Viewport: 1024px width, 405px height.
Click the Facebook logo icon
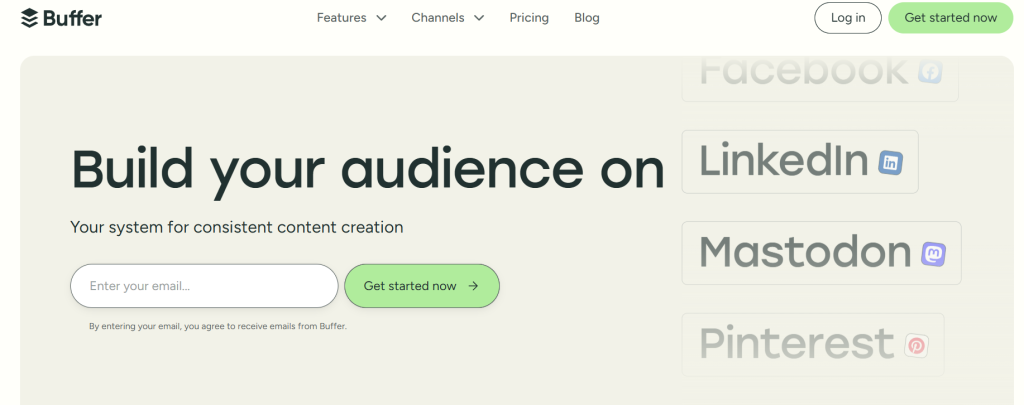[x=930, y=71]
